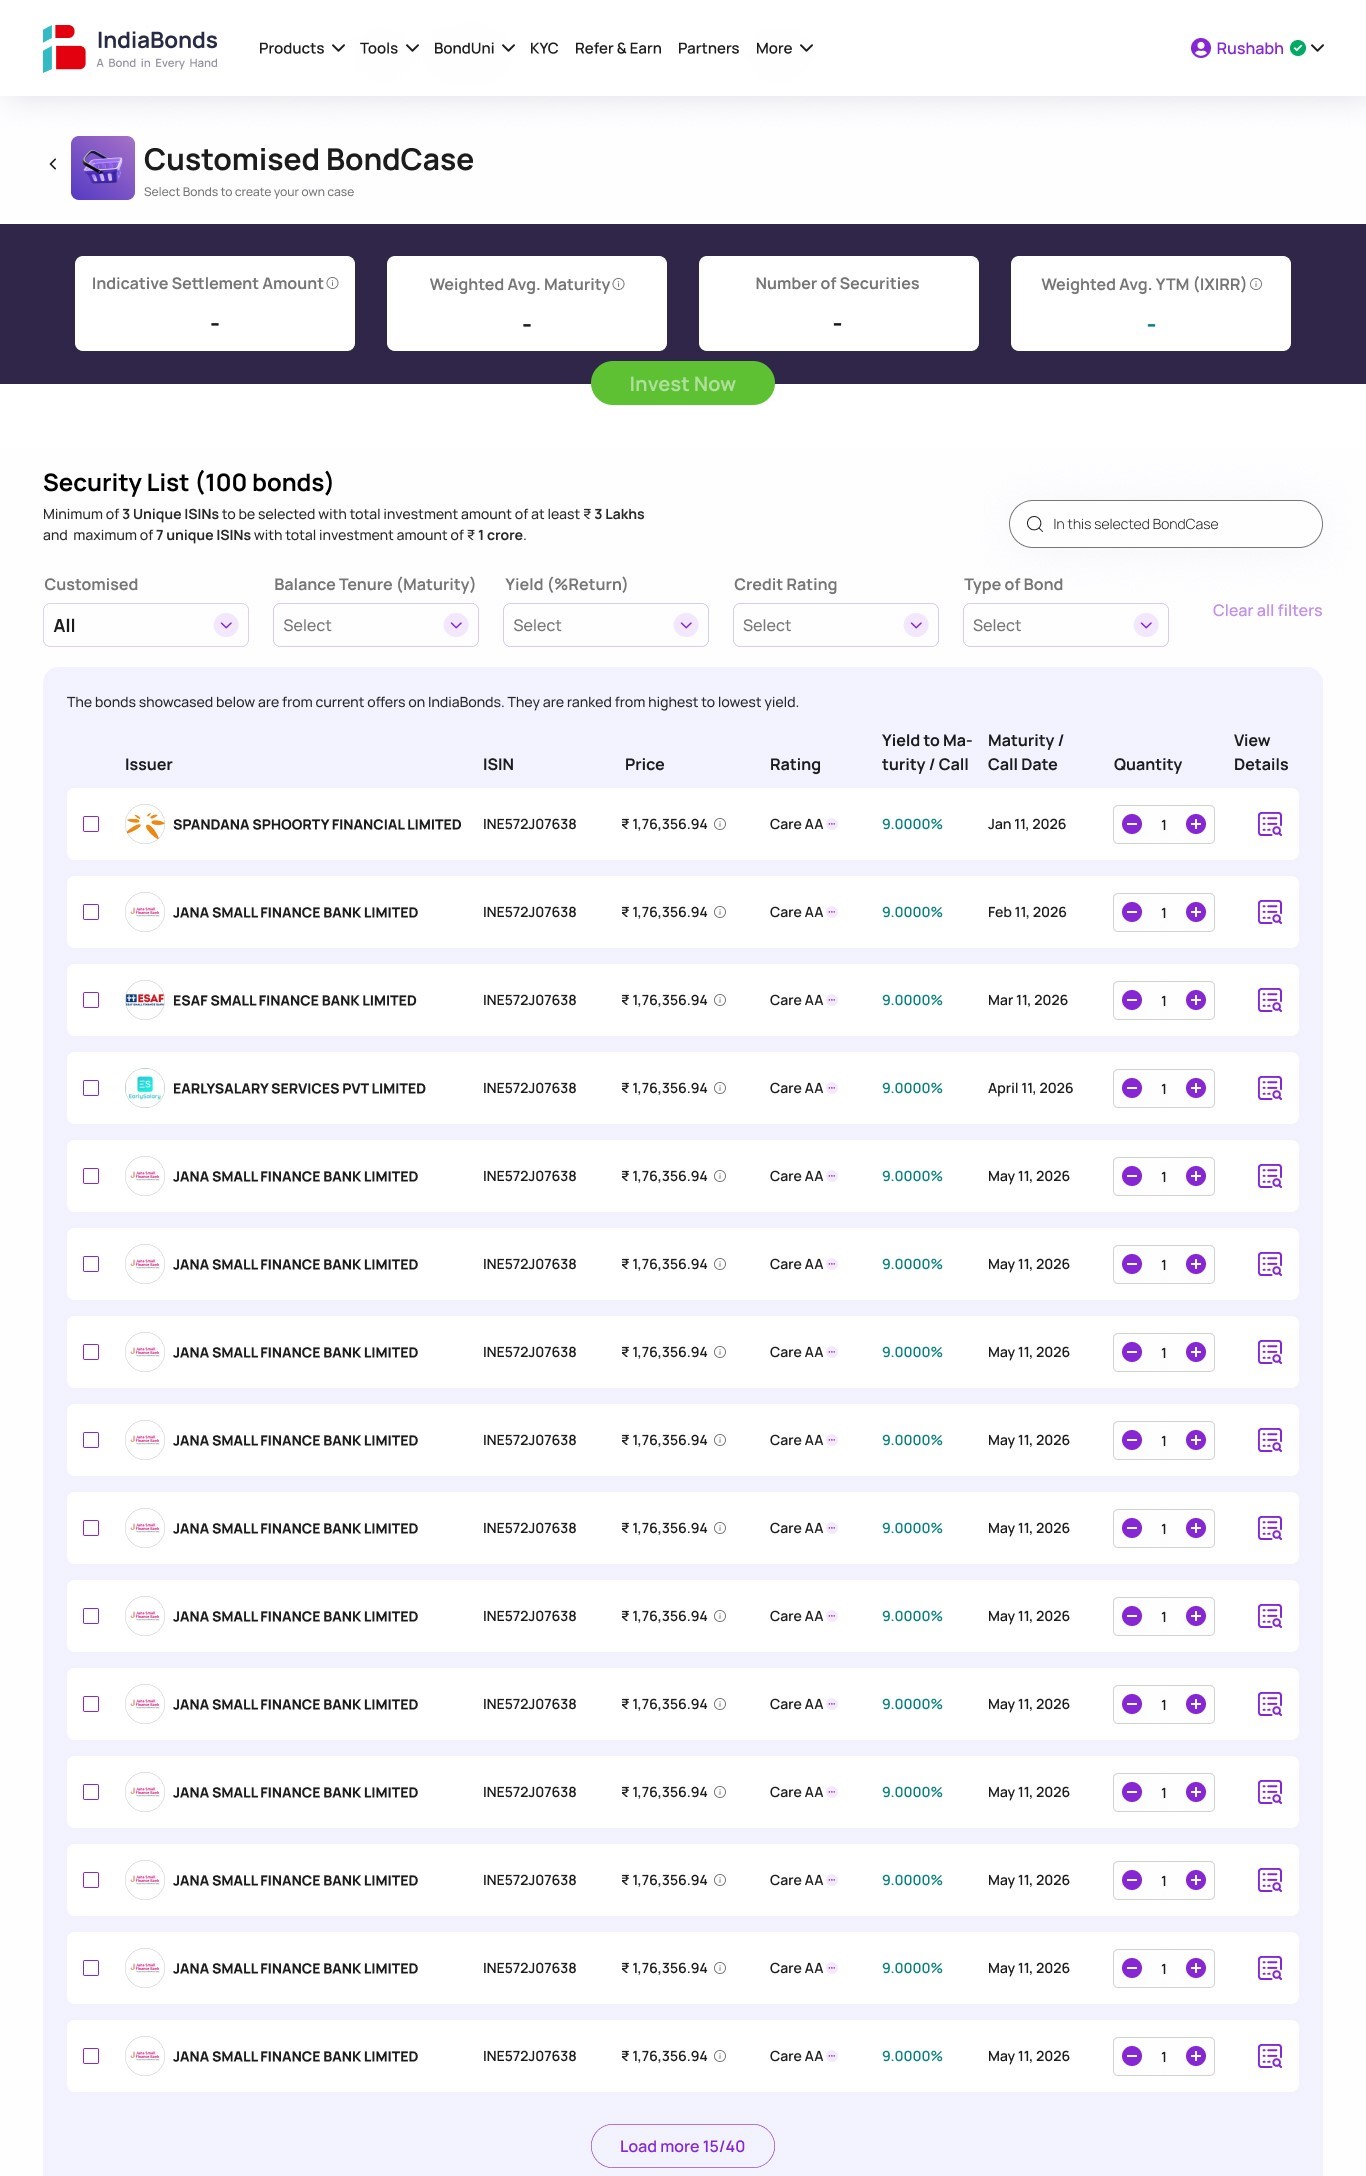Decrease quantity for ESAF Small Finance bond
Image resolution: width=1366 pixels, height=2176 pixels.
click(1132, 1000)
